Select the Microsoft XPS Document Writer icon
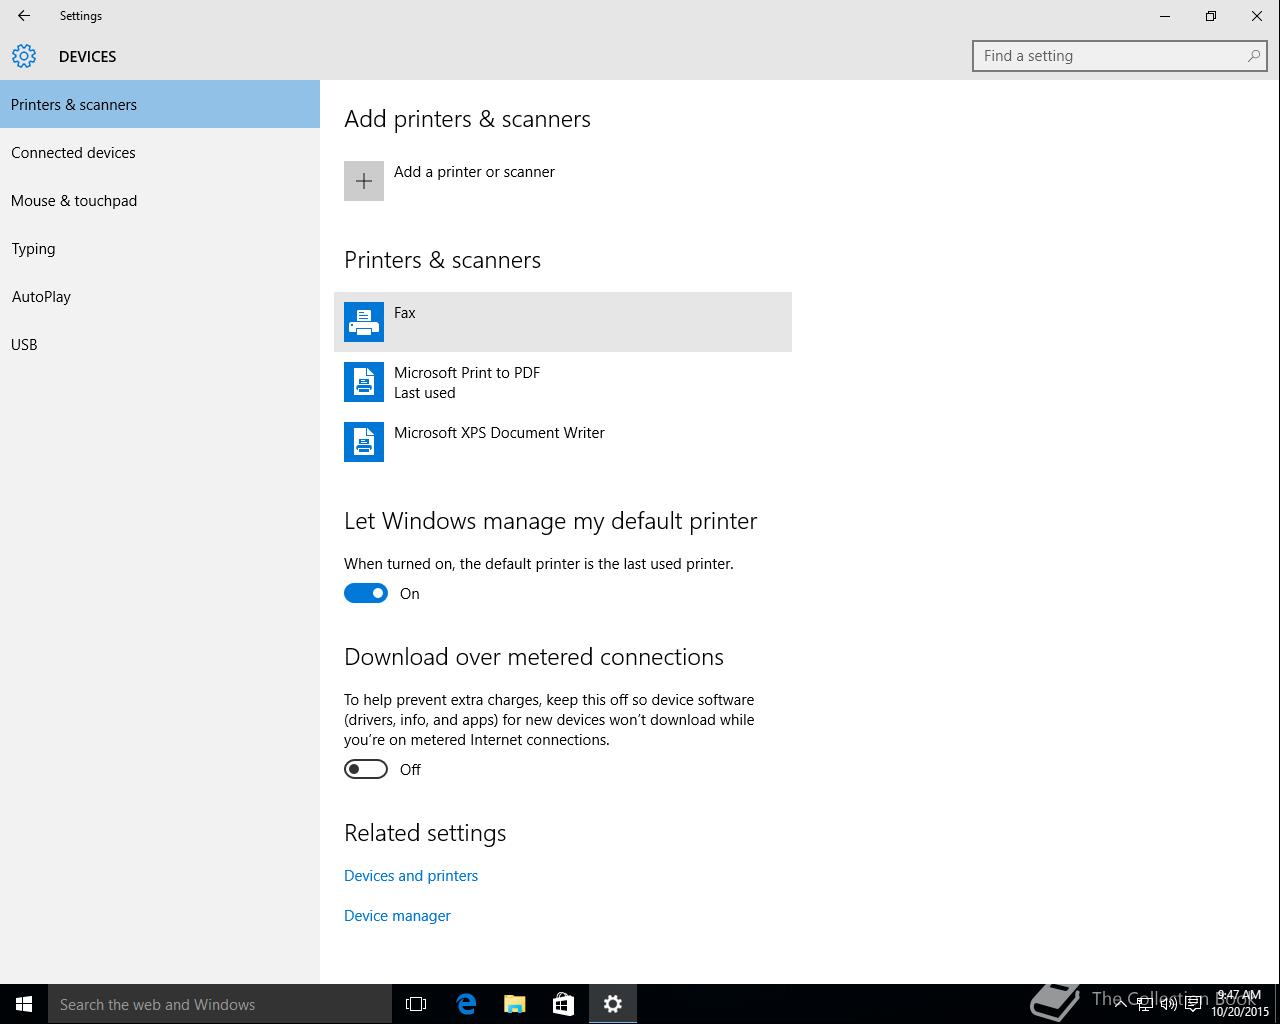 pos(364,442)
